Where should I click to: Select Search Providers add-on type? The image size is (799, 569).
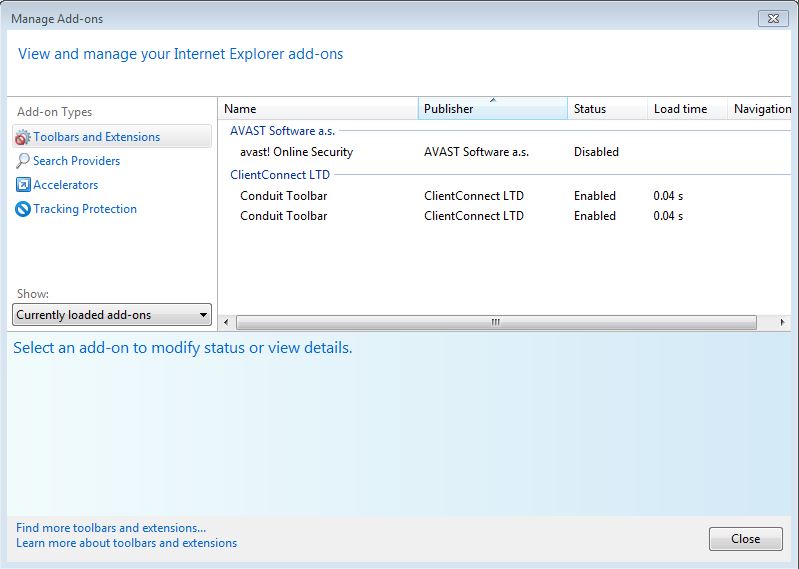click(76, 161)
